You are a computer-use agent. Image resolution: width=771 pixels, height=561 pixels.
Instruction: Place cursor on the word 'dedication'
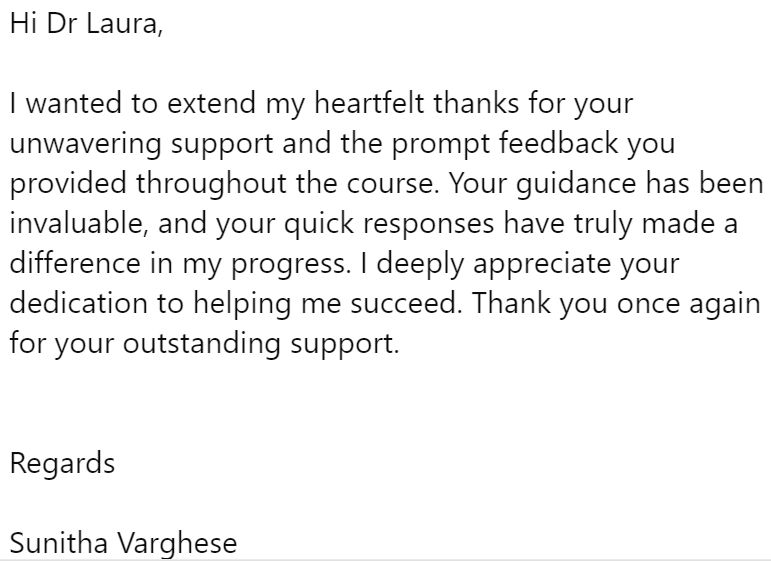[x=79, y=304]
